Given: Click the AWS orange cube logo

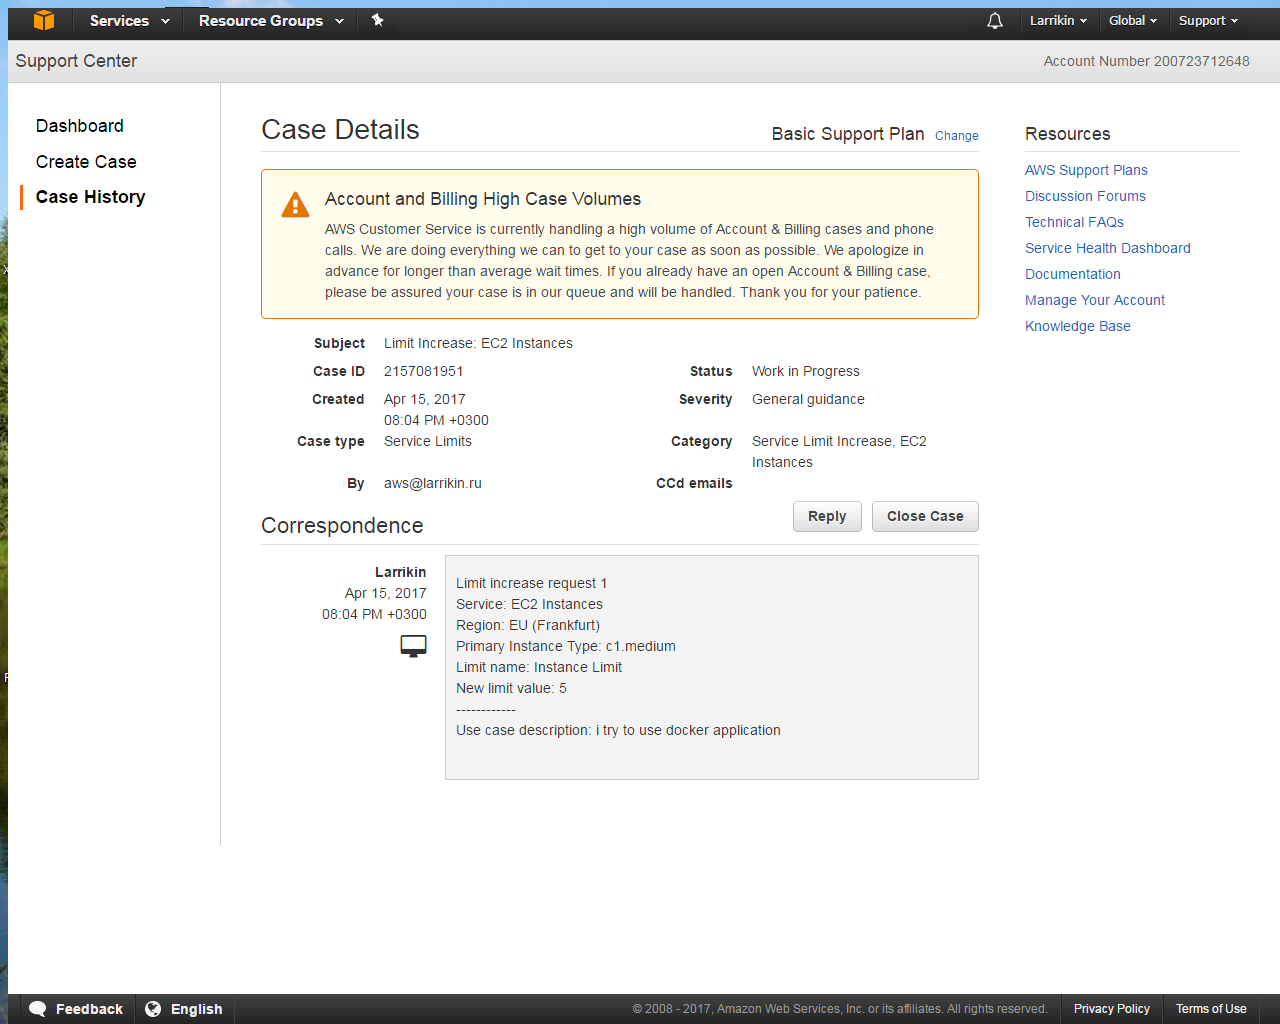Looking at the screenshot, I should pos(44,20).
